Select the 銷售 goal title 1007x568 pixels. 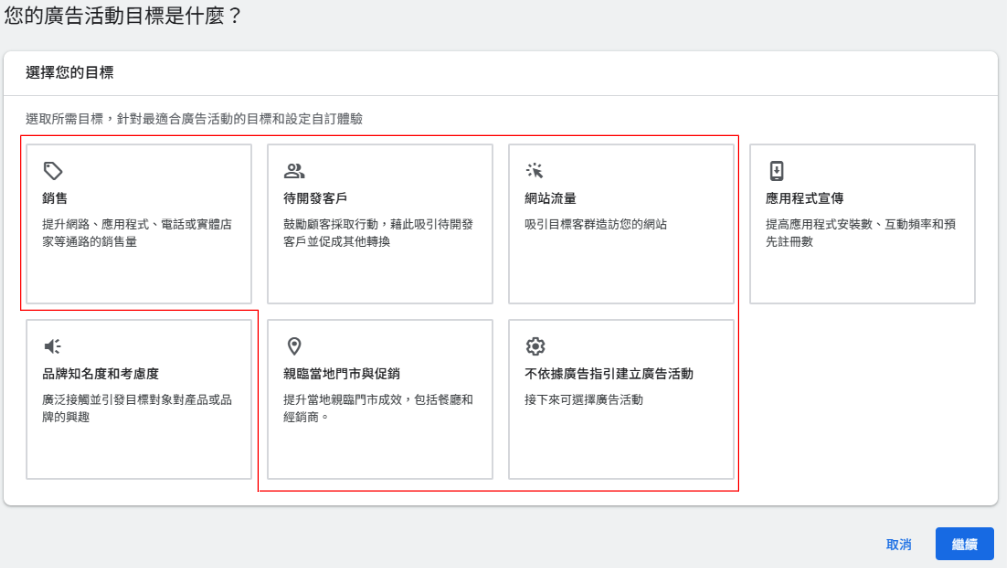[55, 198]
